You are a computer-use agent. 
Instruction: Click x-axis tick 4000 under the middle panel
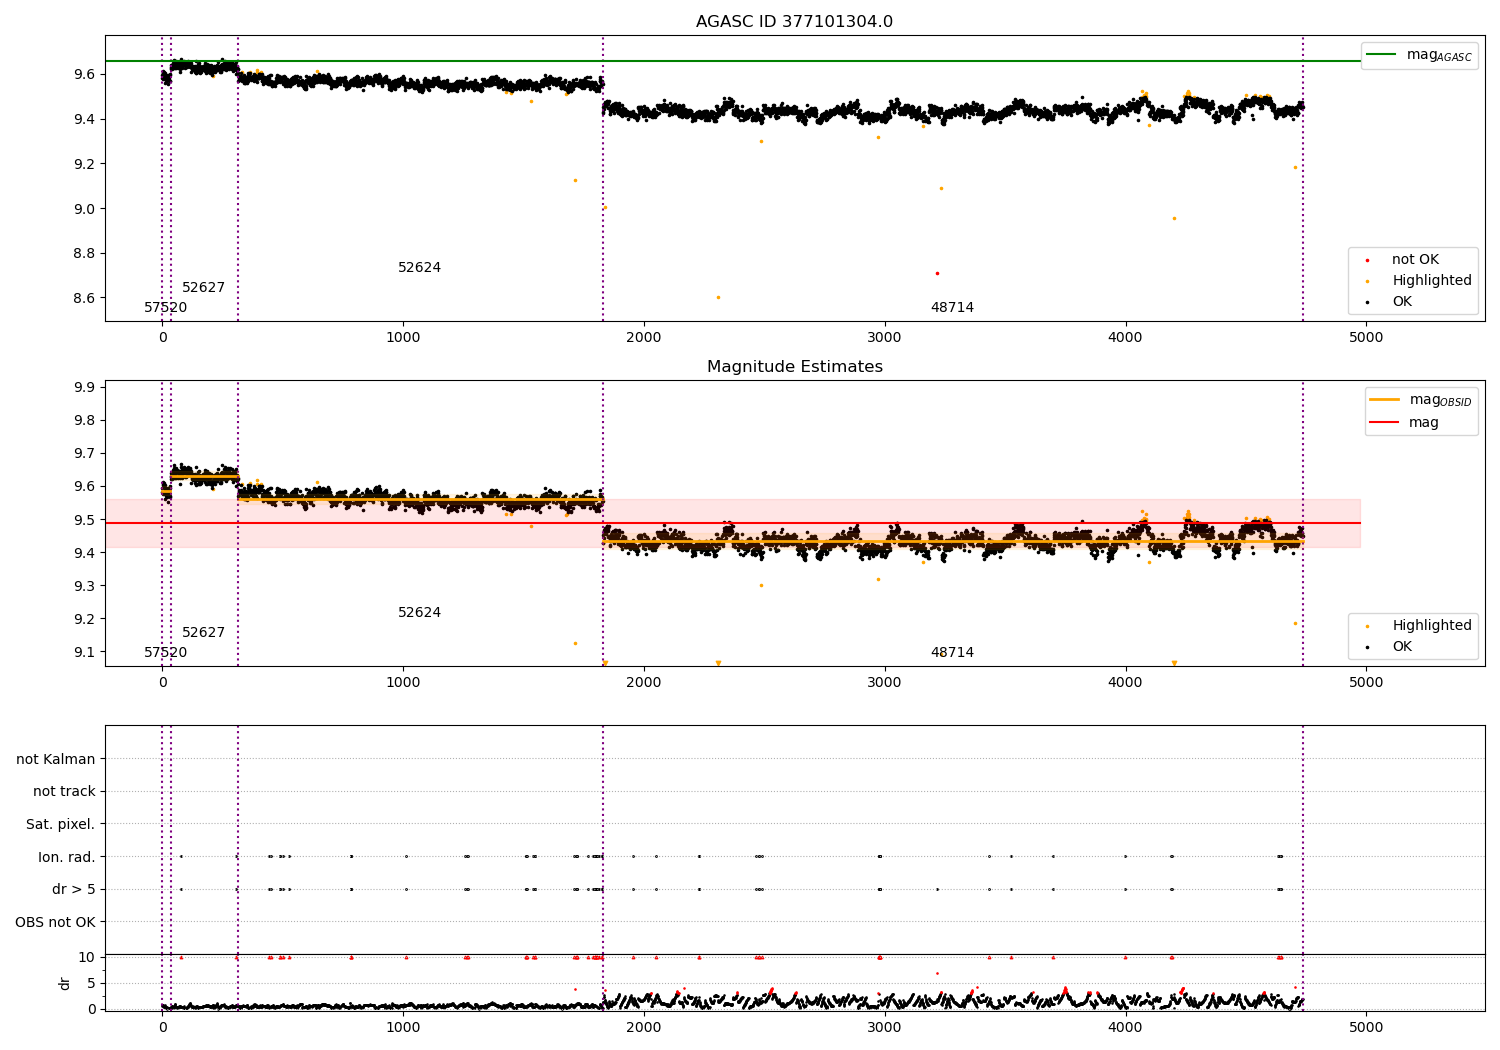(1125, 683)
